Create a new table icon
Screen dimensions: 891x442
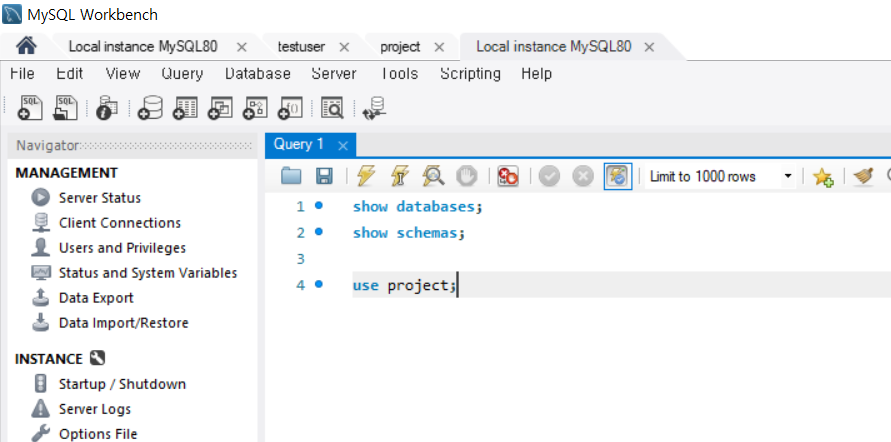point(185,107)
